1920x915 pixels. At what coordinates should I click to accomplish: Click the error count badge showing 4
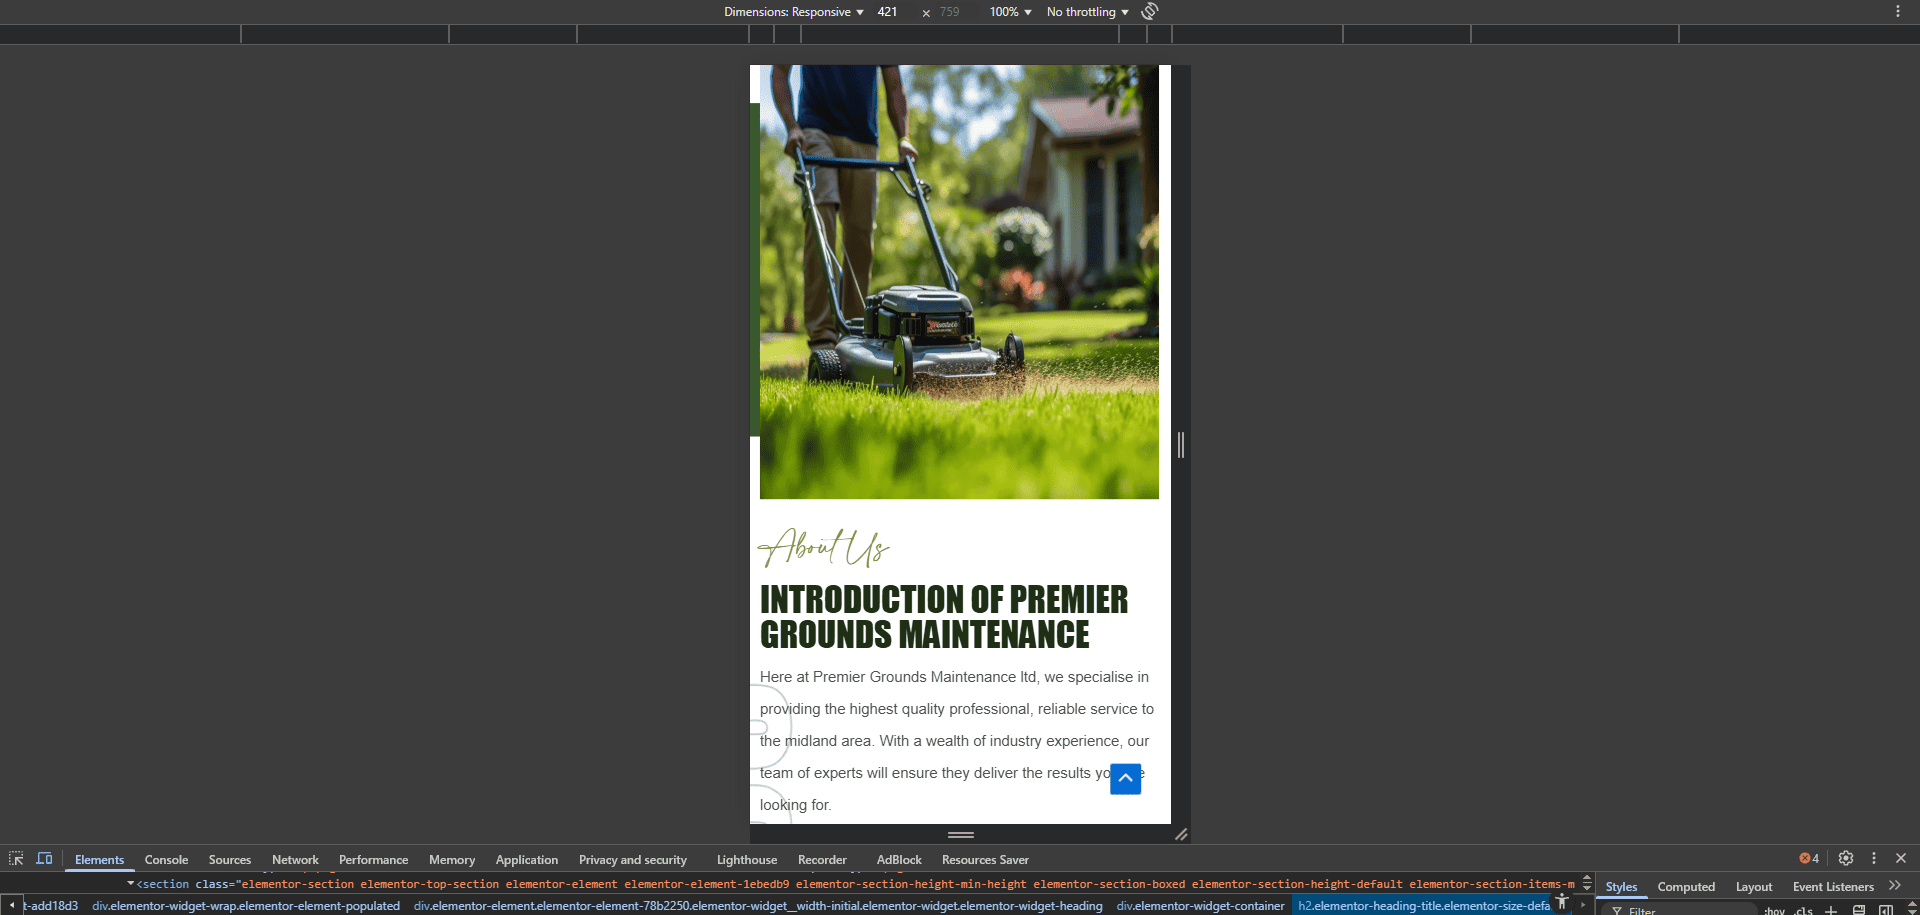1809,858
